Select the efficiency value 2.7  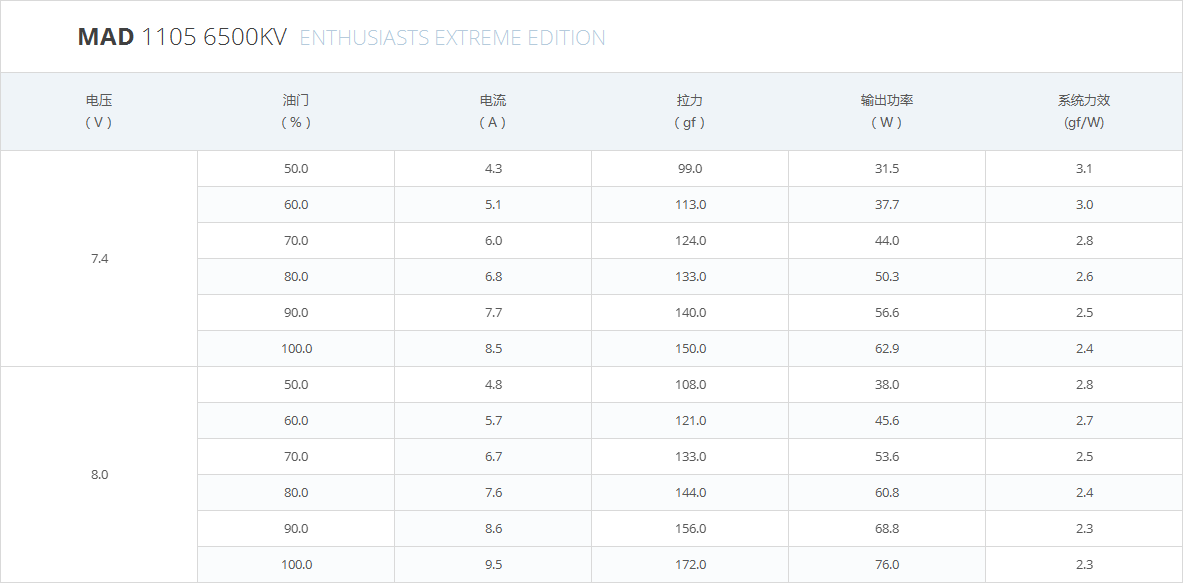click(x=1084, y=421)
